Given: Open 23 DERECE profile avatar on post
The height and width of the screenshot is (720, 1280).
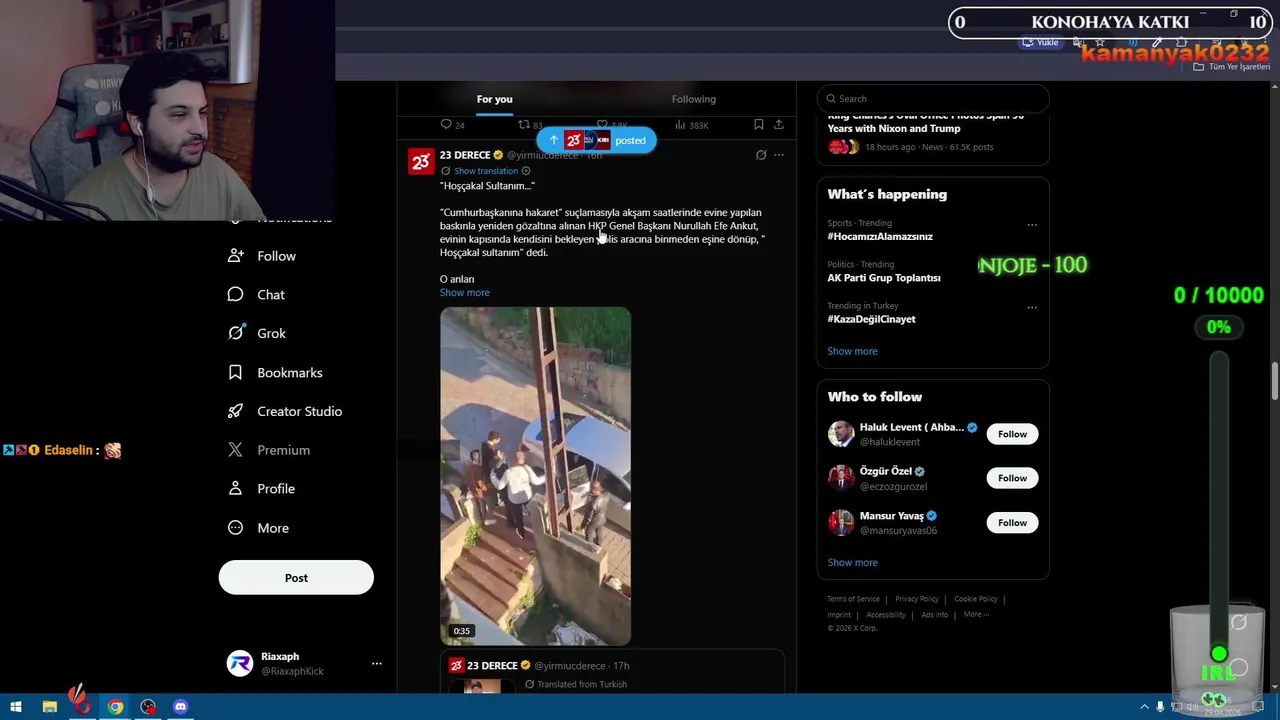Looking at the screenshot, I should tap(421, 161).
